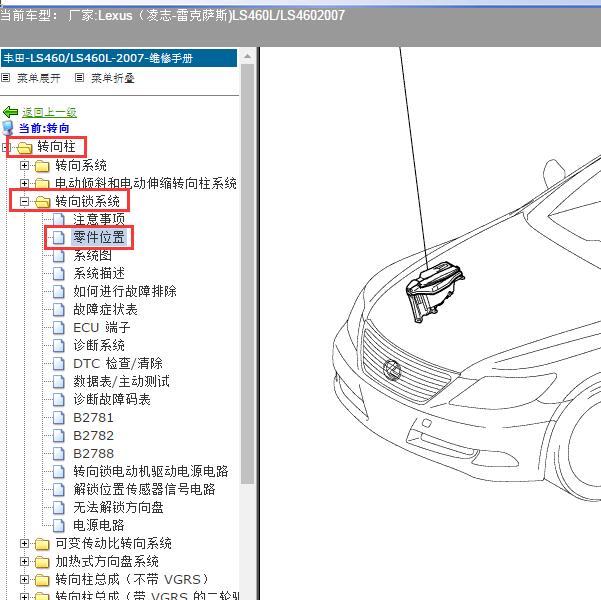Open the ECU 端子 page

point(102,327)
